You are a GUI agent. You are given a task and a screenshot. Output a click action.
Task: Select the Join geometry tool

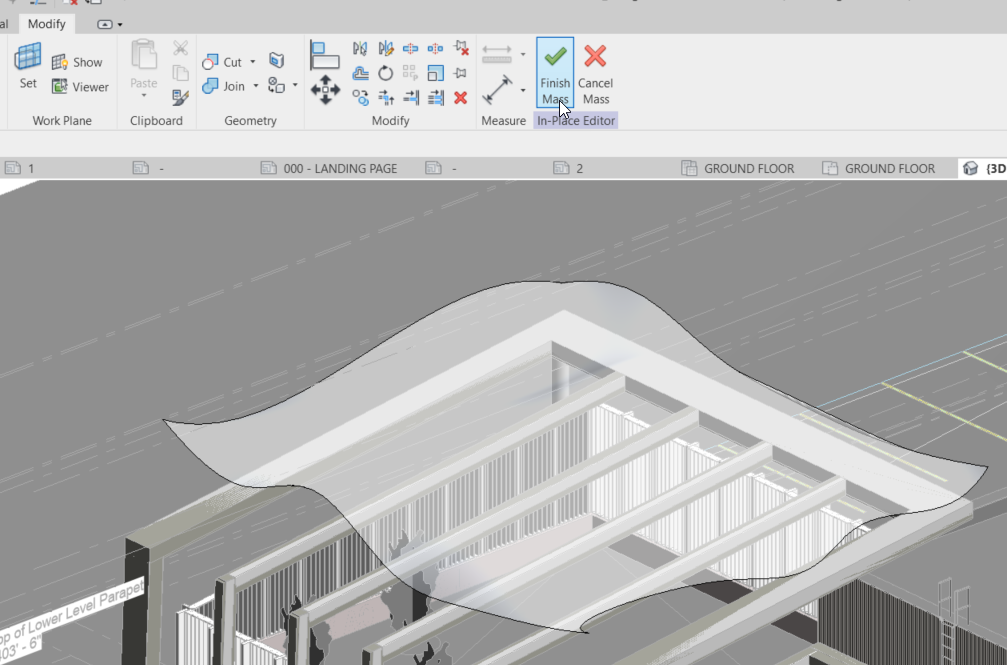(x=223, y=86)
